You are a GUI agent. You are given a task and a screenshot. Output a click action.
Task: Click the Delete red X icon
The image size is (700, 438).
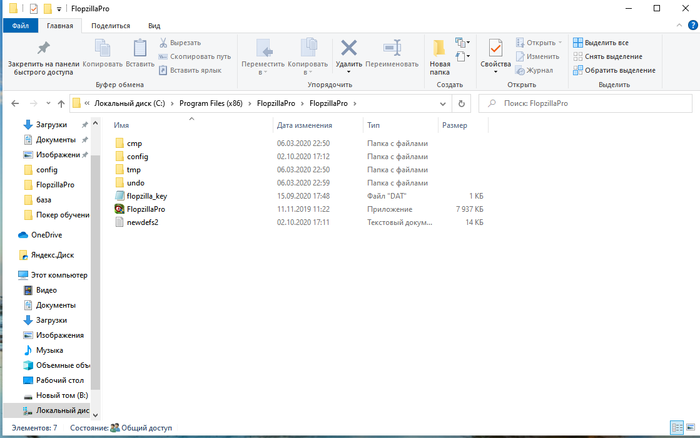pos(349,48)
